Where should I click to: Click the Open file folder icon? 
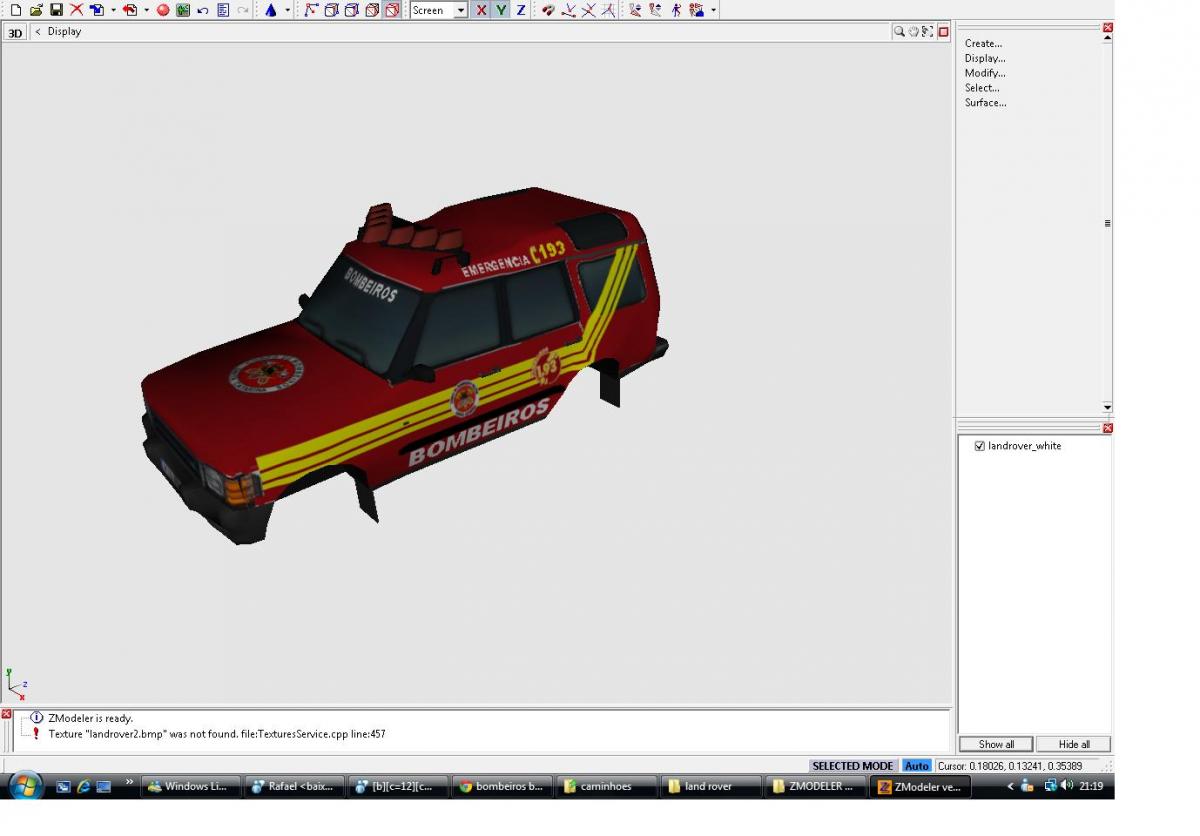pyautogui.click(x=36, y=10)
